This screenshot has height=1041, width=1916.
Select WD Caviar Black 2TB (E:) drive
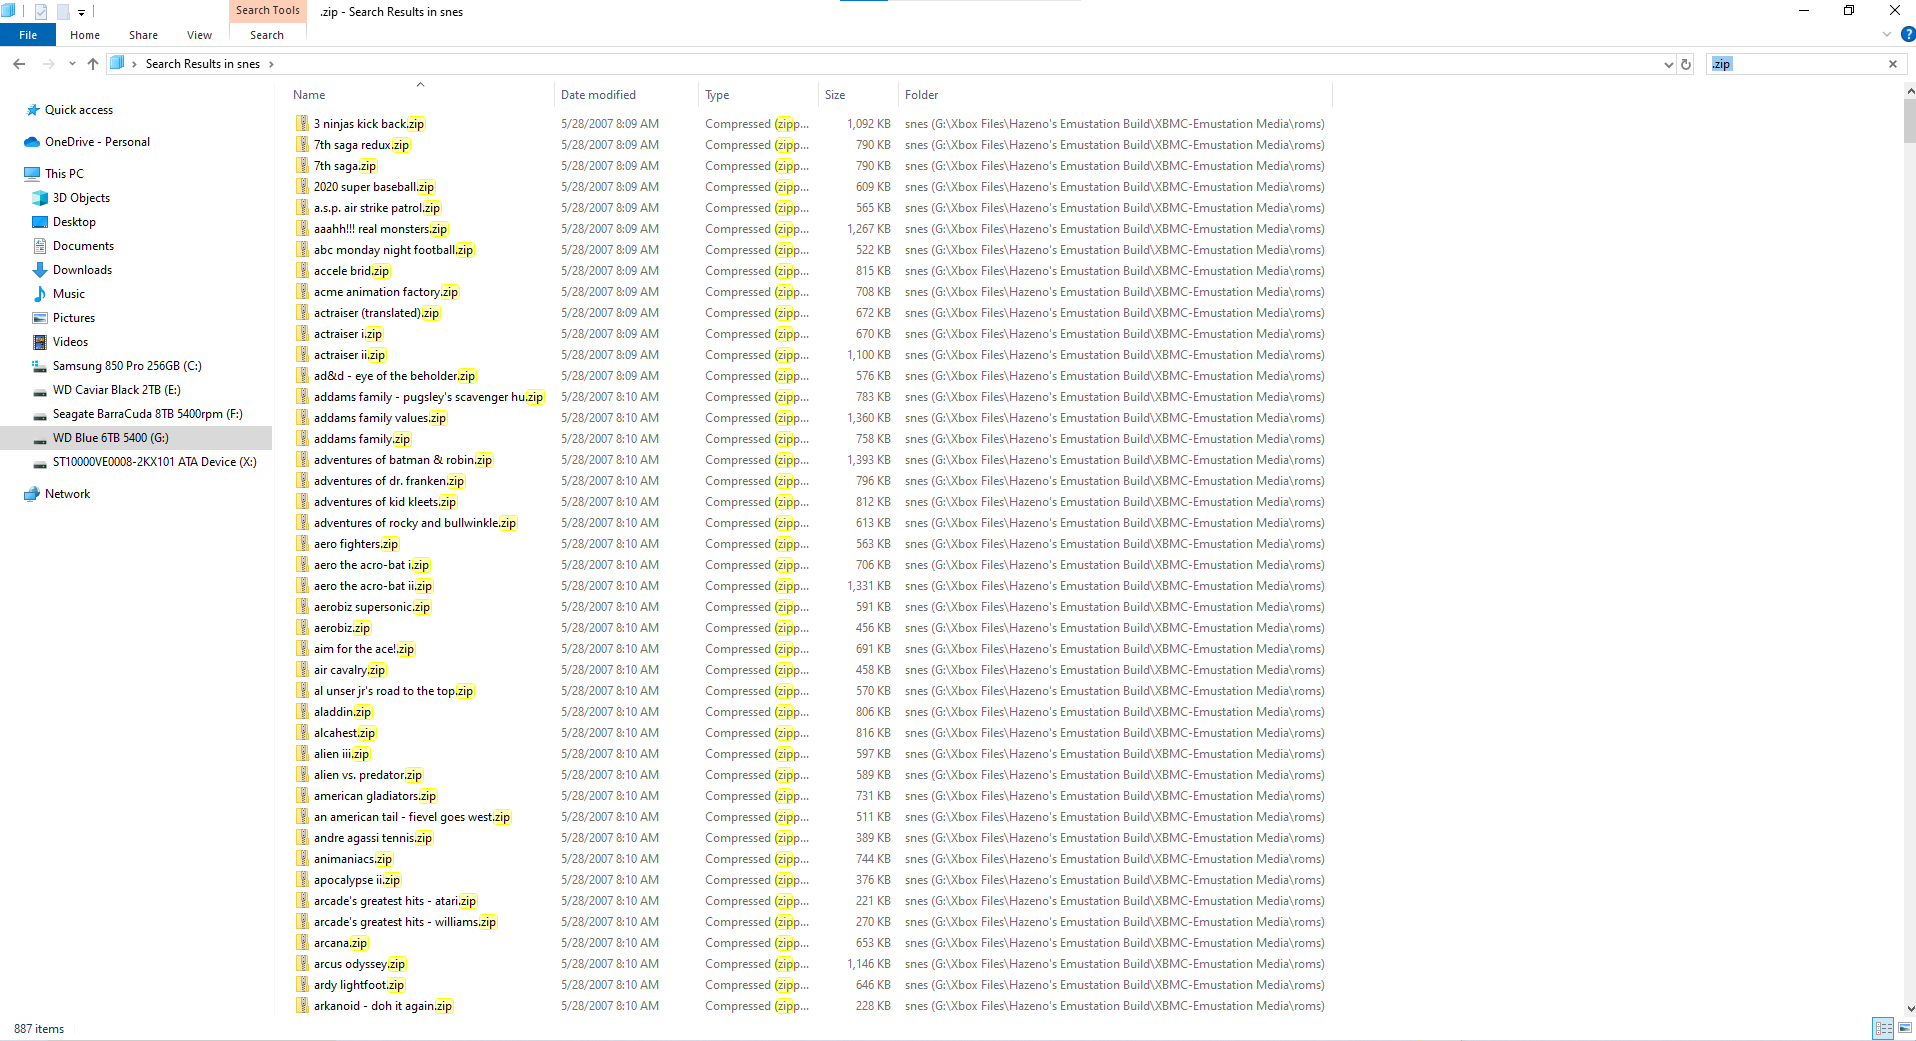[116, 390]
